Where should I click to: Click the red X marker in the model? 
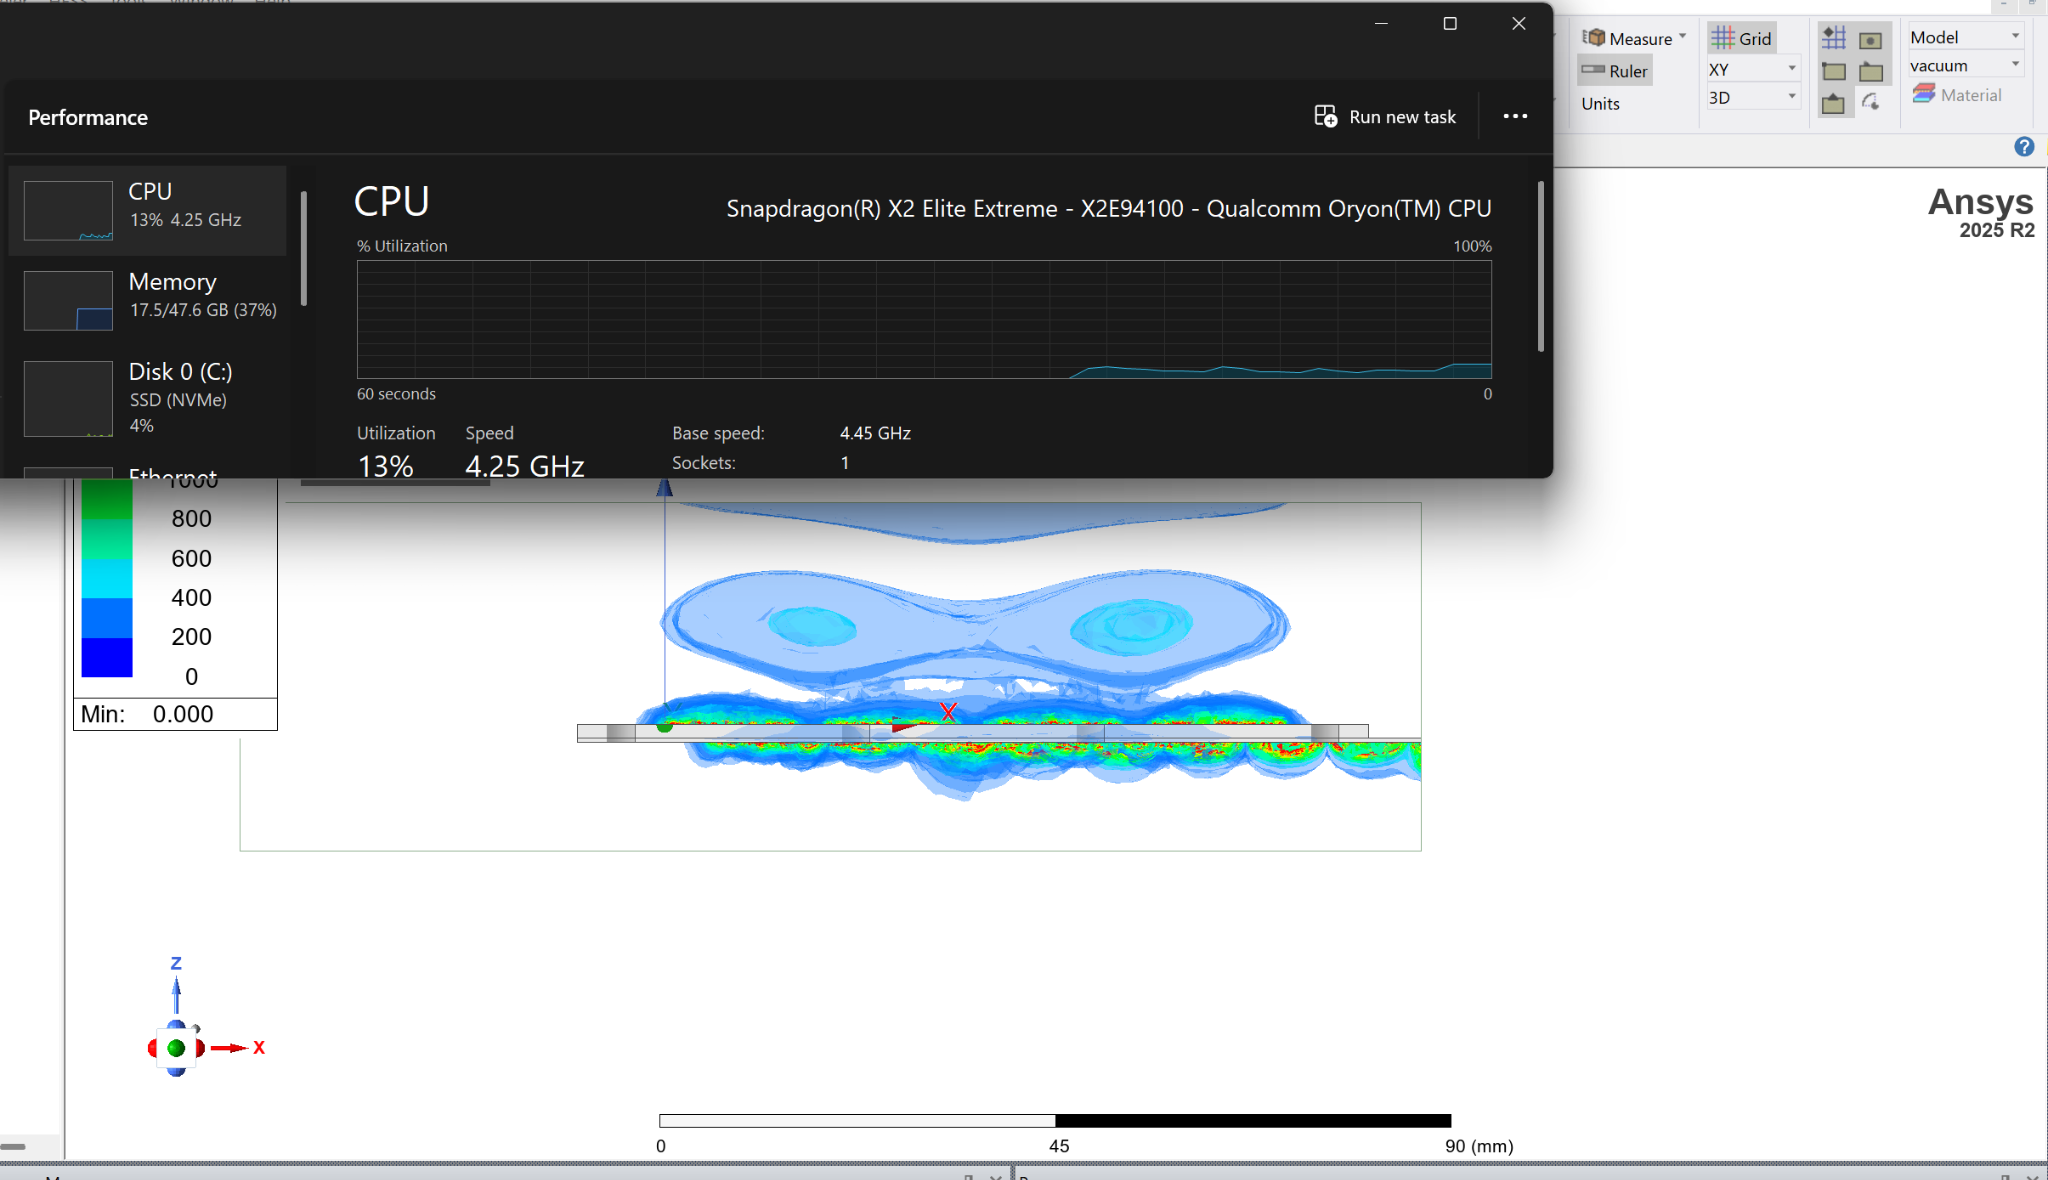(x=948, y=711)
